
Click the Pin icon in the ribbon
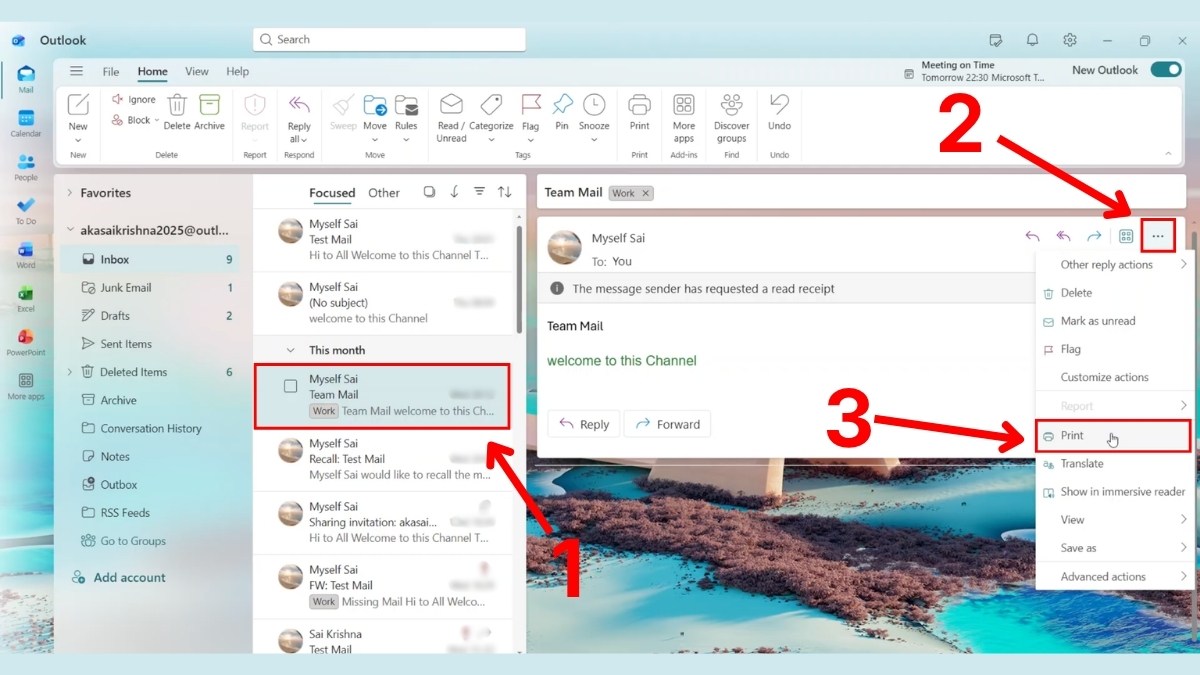coord(562,104)
